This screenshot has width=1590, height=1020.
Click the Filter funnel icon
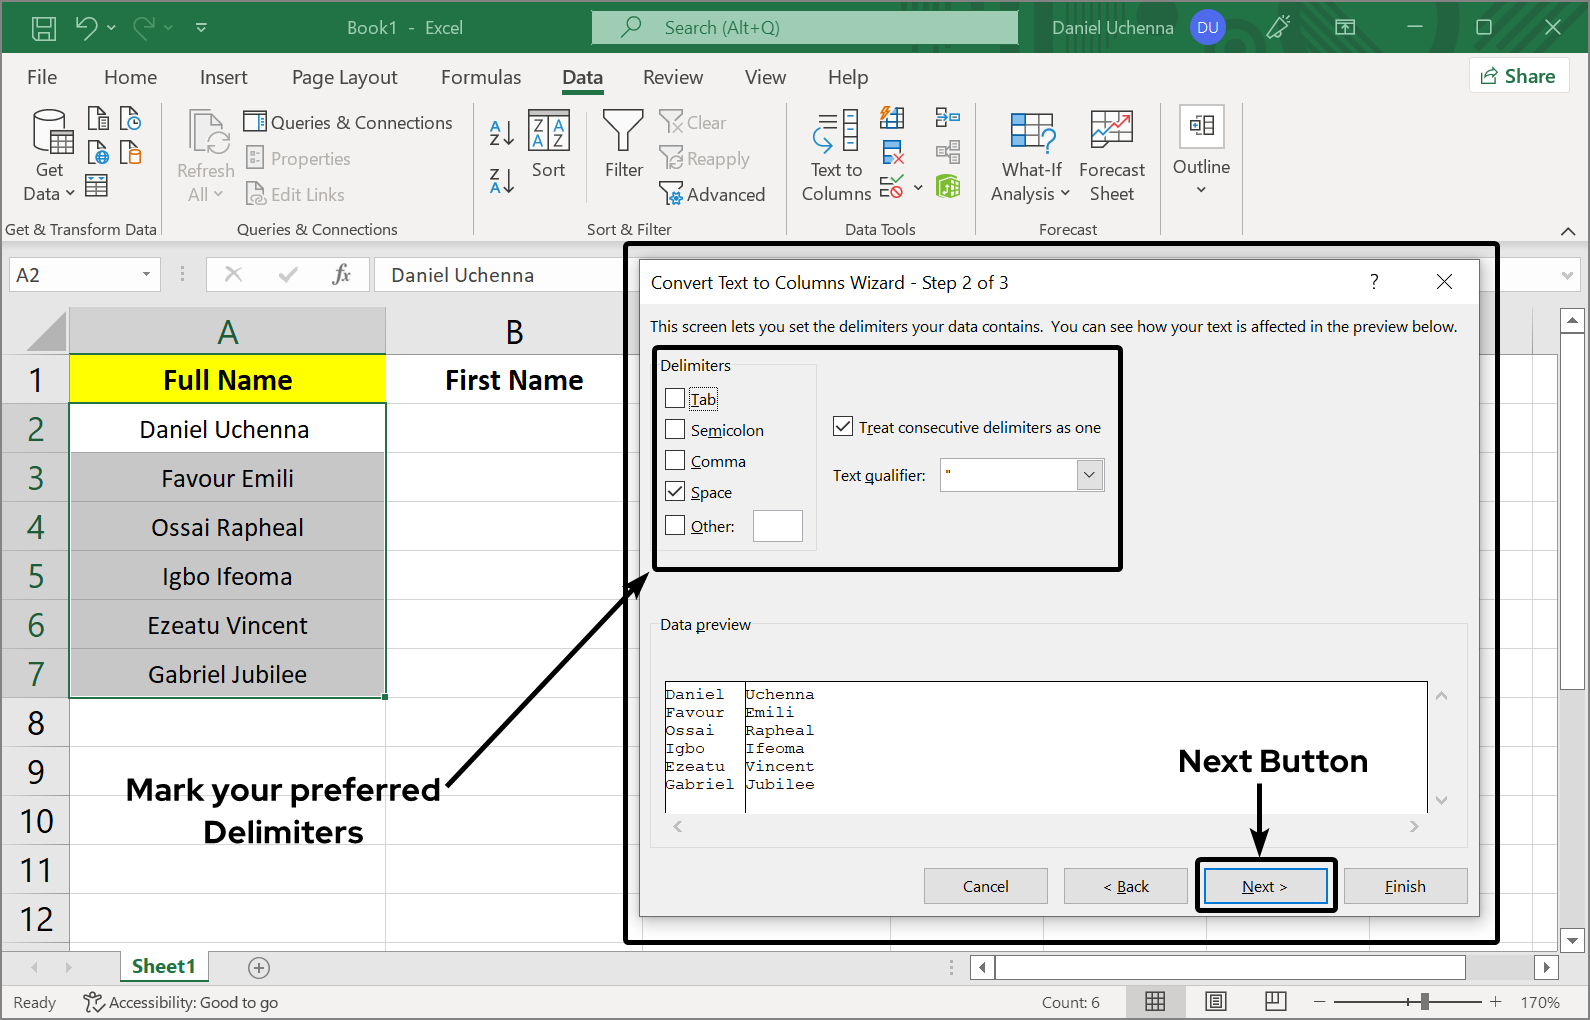[x=623, y=132]
